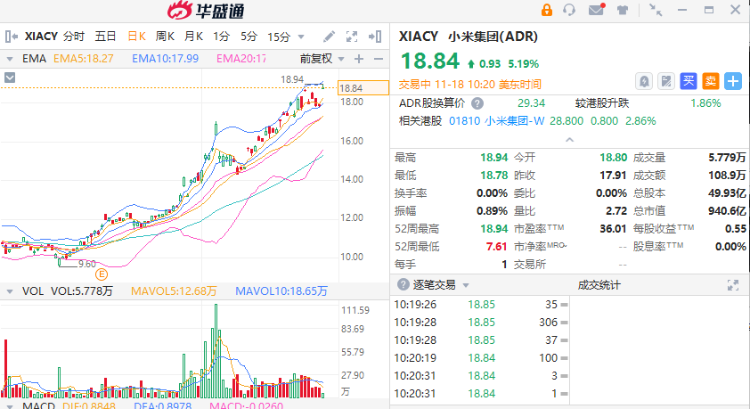This screenshot has width=750, height=409.
Task: Open customer service via headset icon
Action: (x=569, y=10)
